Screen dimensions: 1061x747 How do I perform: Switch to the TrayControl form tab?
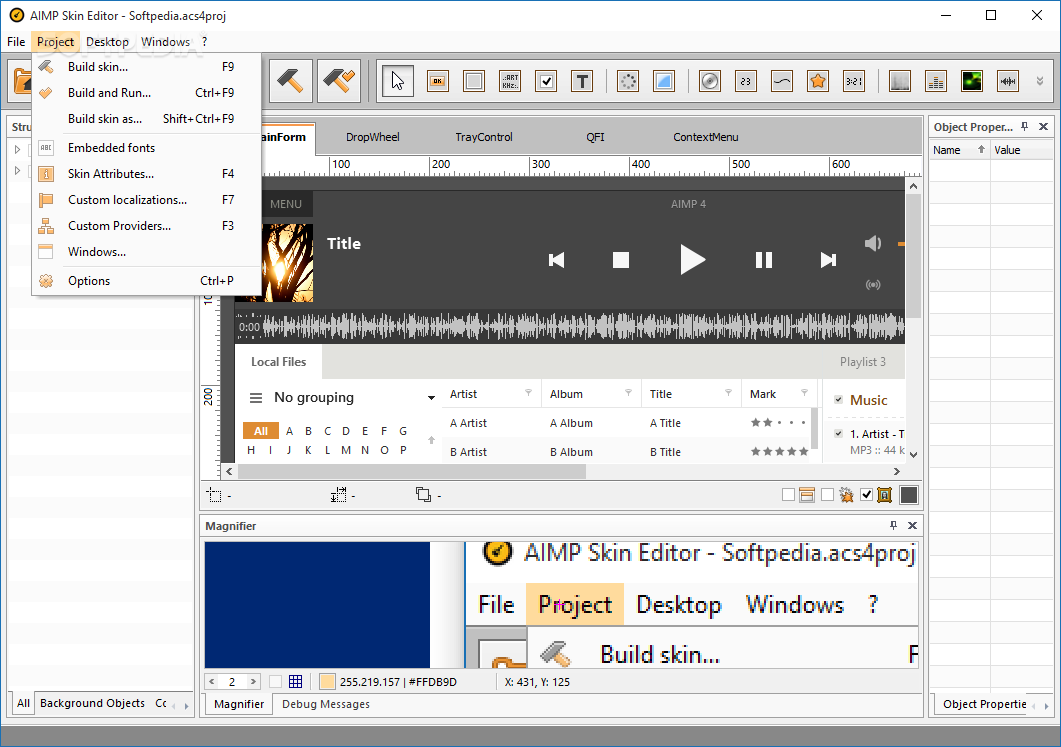(x=484, y=137)
